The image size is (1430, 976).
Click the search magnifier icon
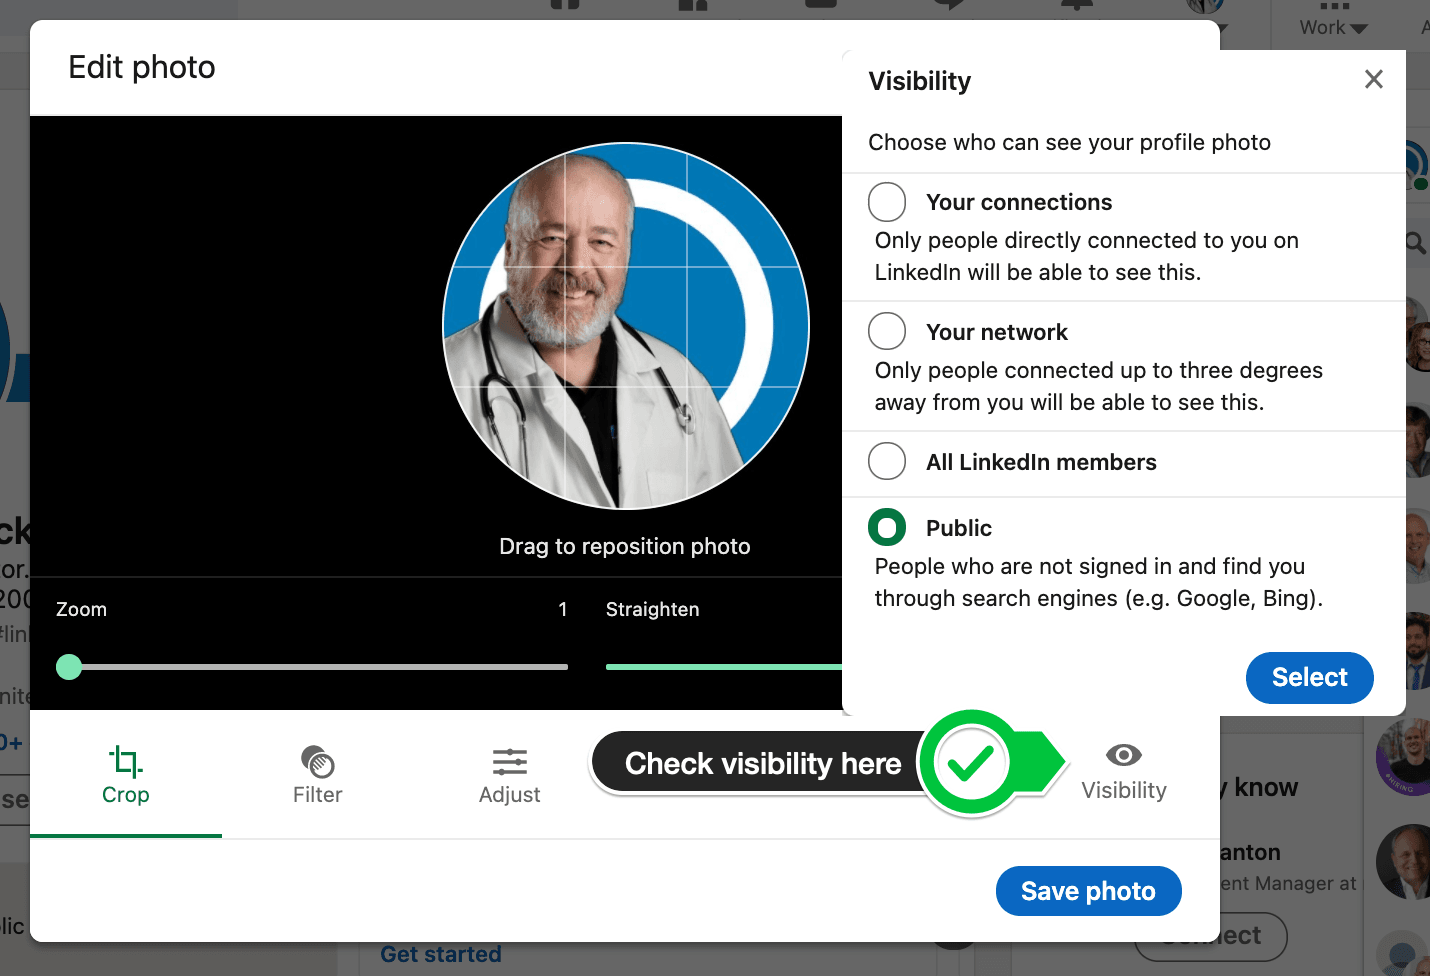(1415, 243)
